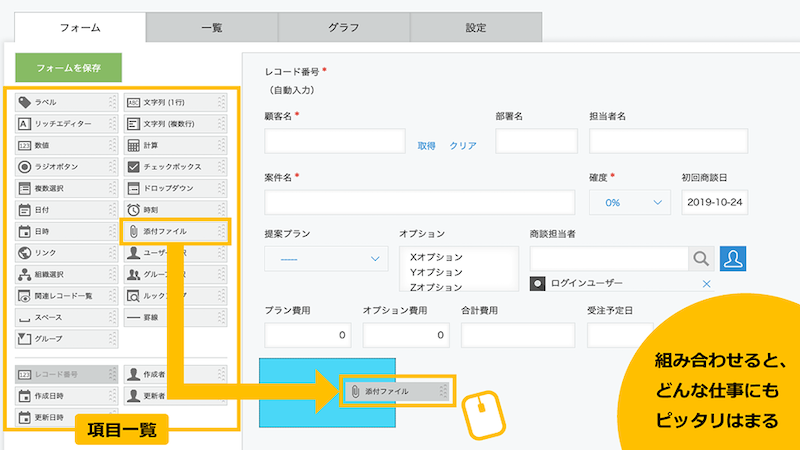Image resolution: width=800 pixels, height=450 pixels.
Task: Click the クリア link
Action: pos(462,145)
